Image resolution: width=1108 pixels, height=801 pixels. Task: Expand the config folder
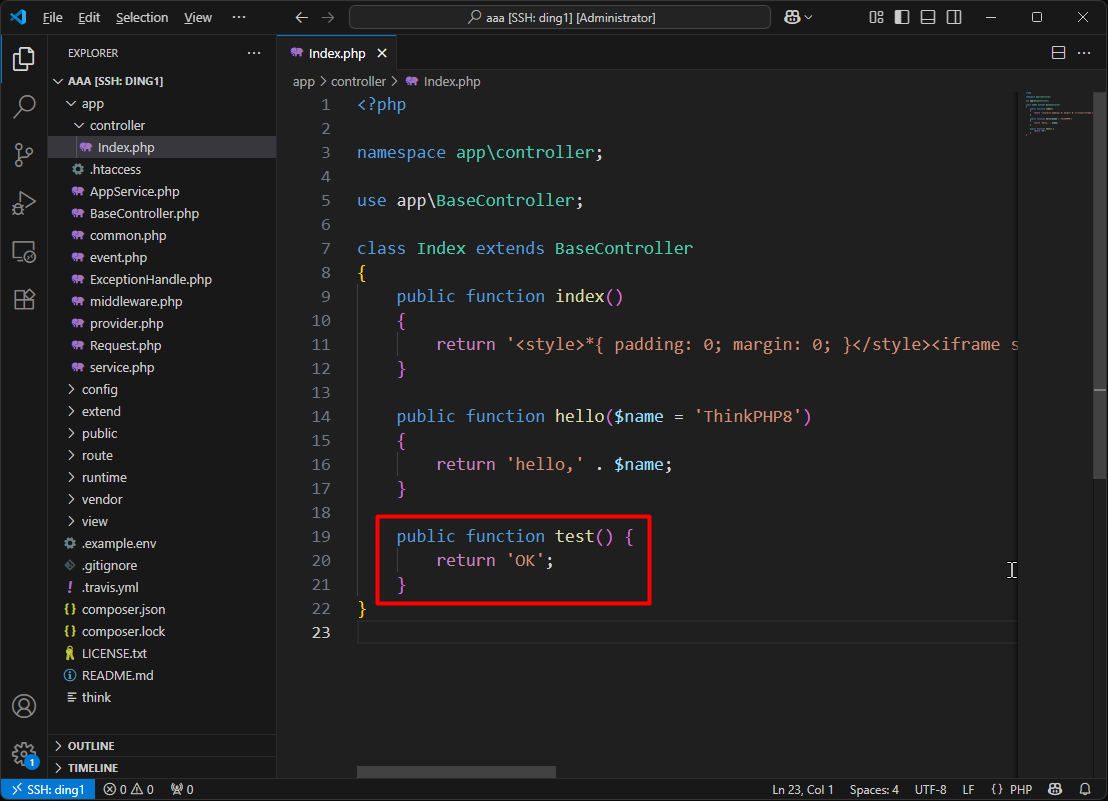click(163, 390)
